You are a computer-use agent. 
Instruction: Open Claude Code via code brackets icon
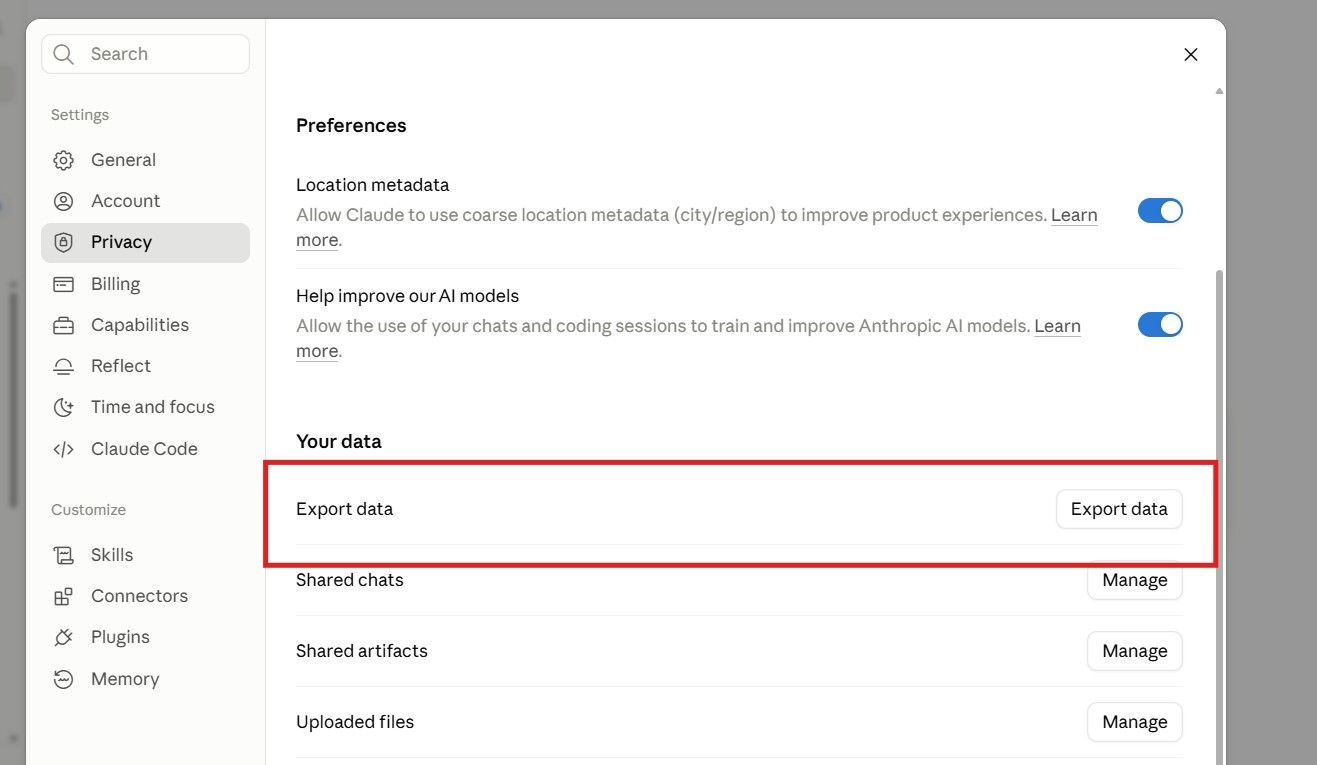click(63, 449)
